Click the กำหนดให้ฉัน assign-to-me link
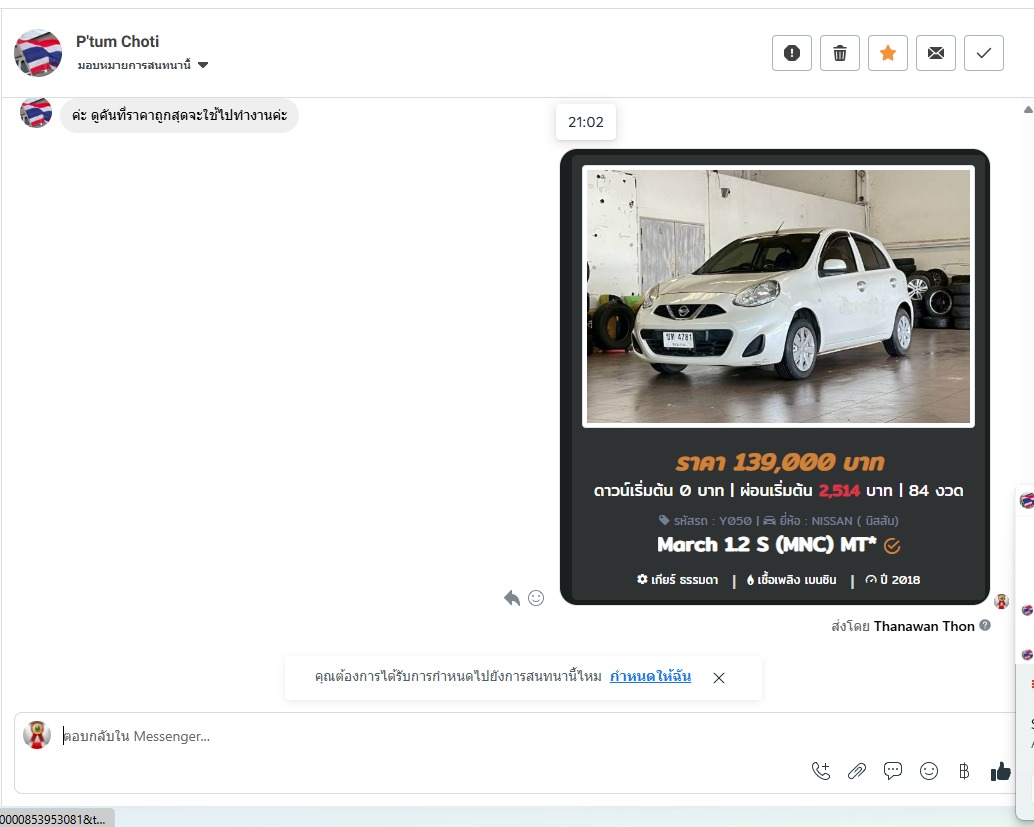Viewport: 1034px width, 827px height. 650,676
